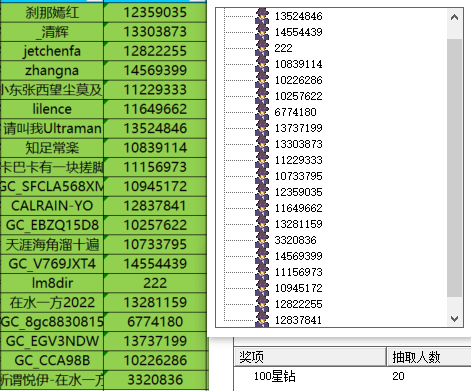Click the vertical scrollbar thumb in winner list

click(454, 168)
